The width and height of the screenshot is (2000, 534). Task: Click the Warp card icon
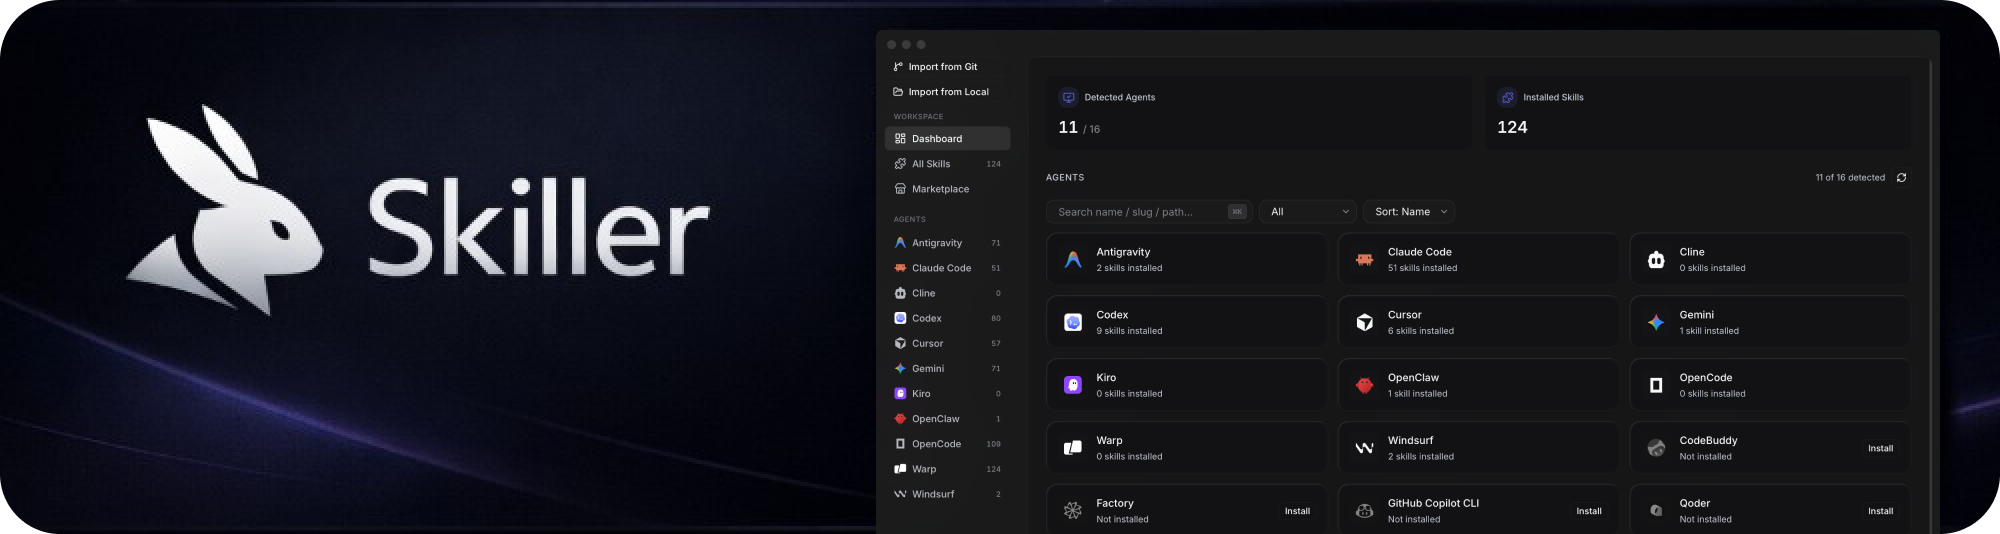tap(1073, 448)
